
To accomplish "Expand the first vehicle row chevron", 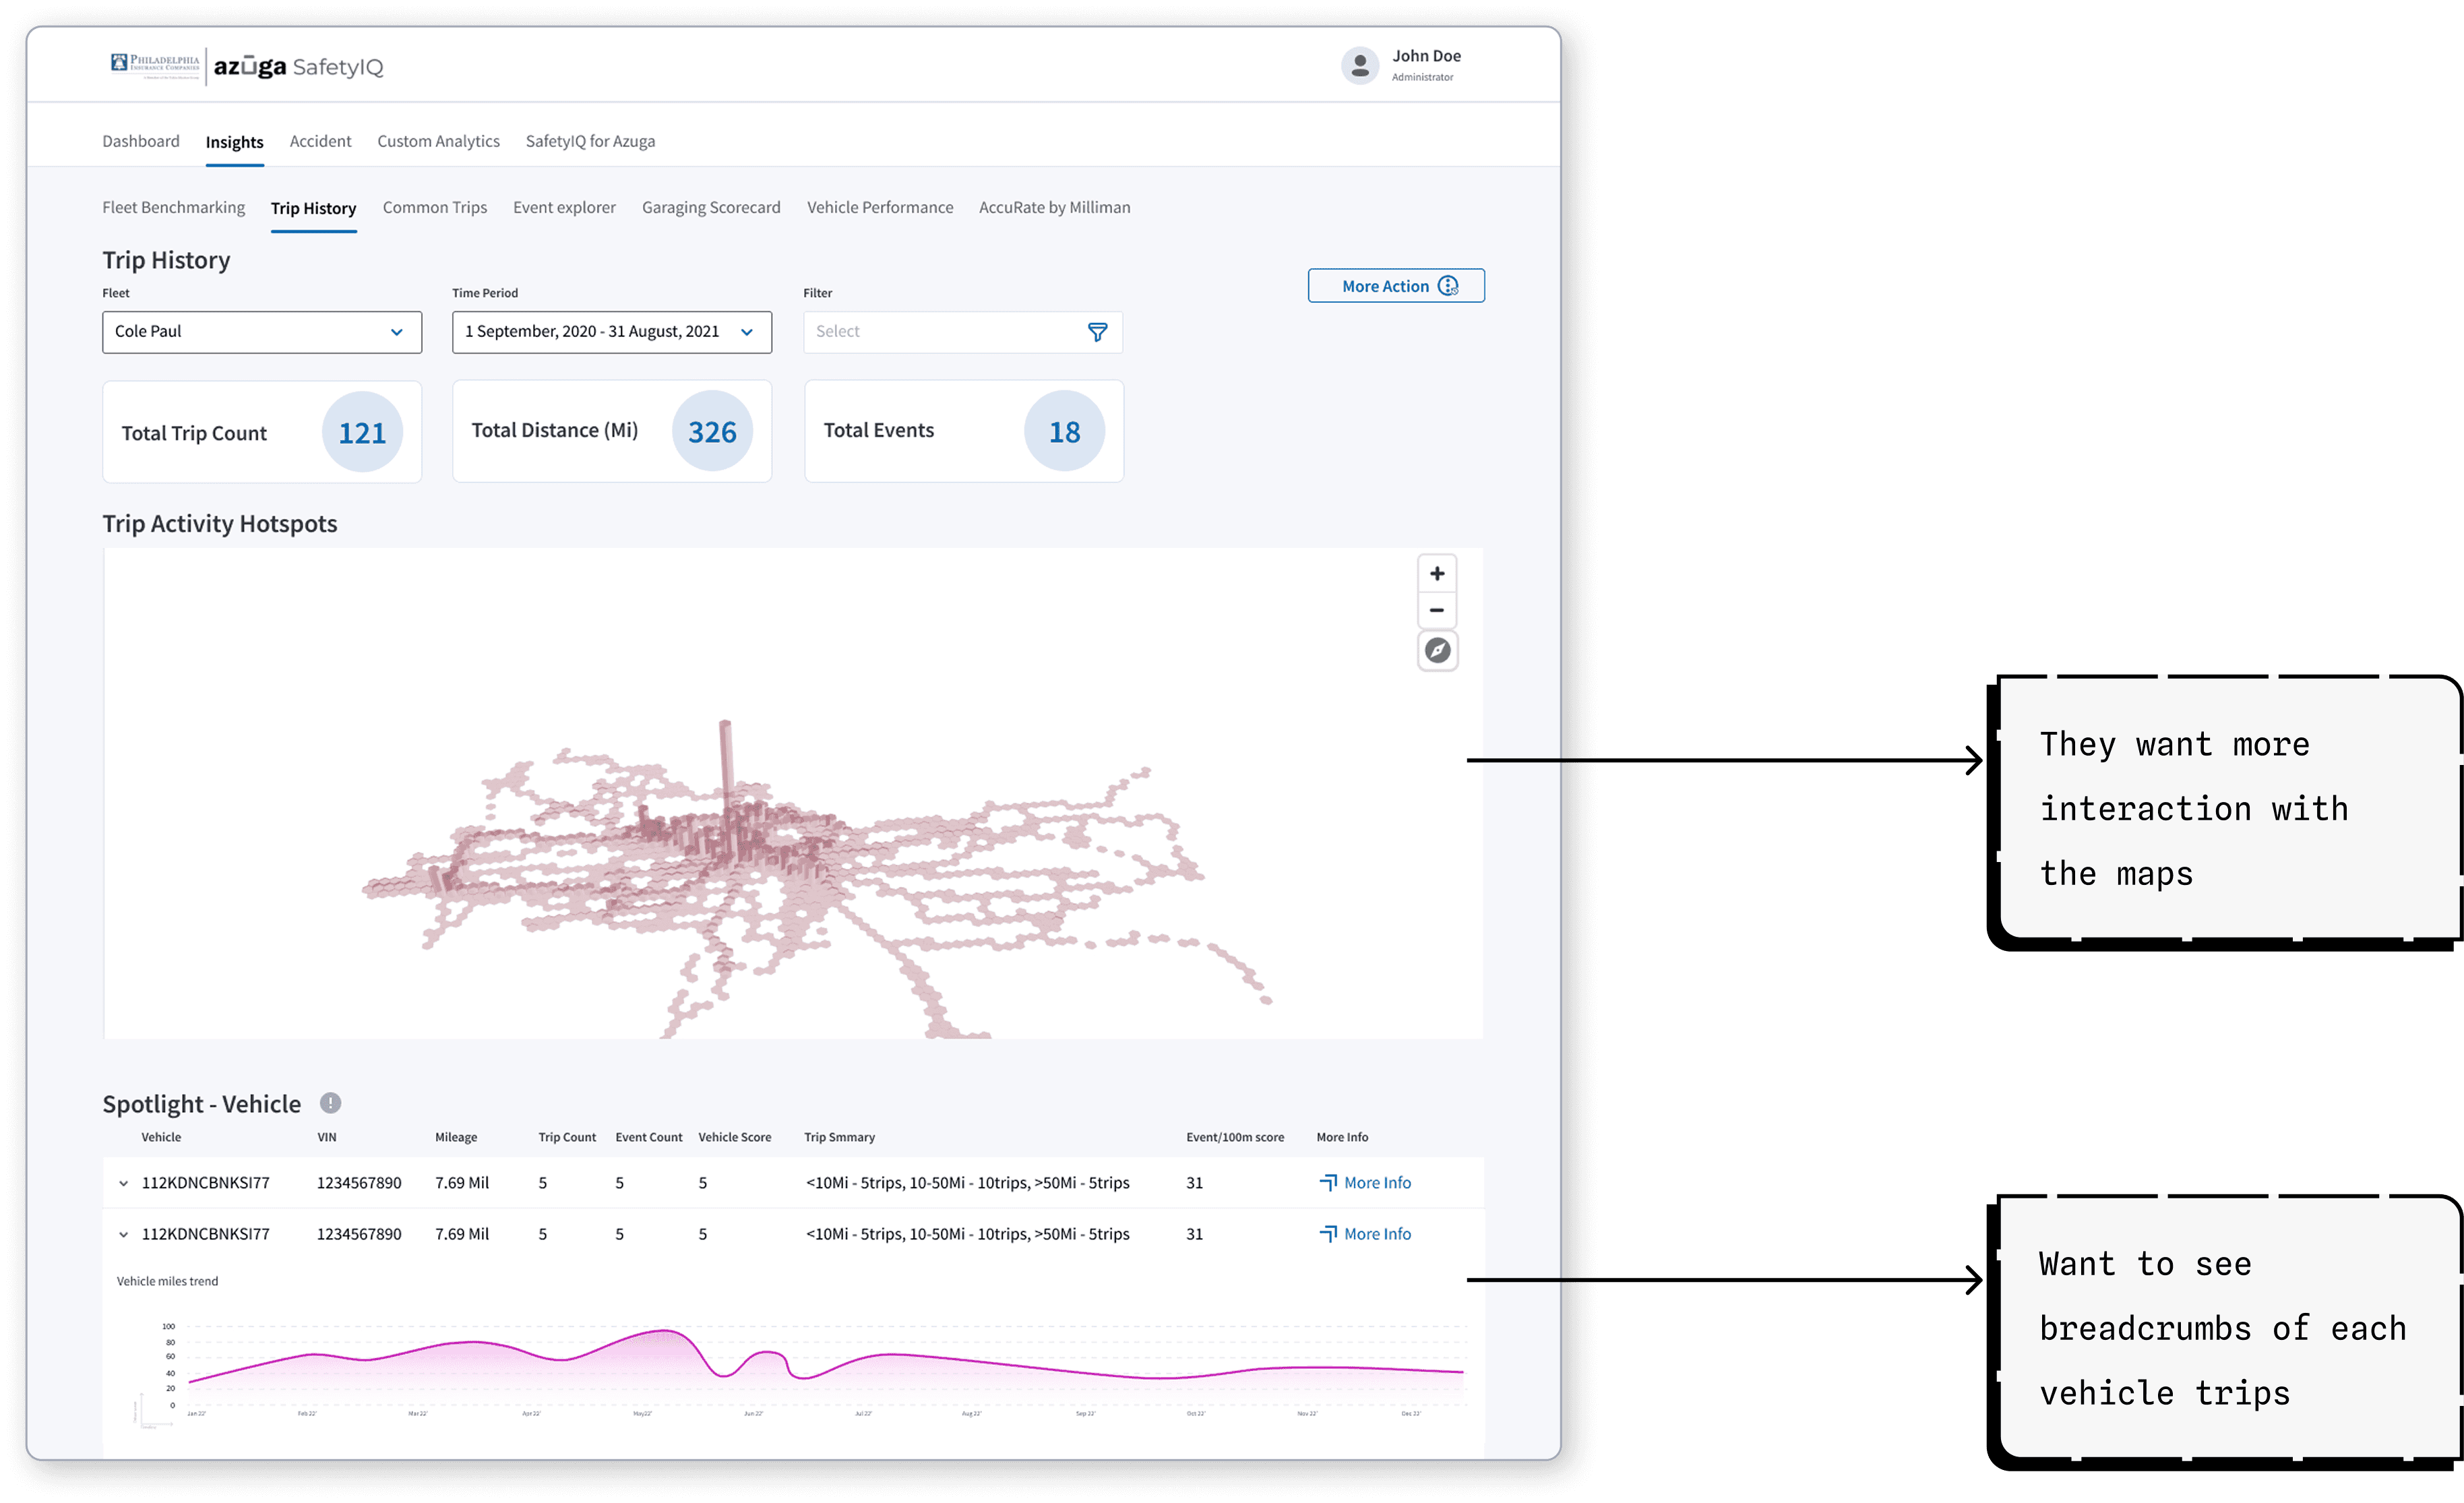I will [123, 1183].
